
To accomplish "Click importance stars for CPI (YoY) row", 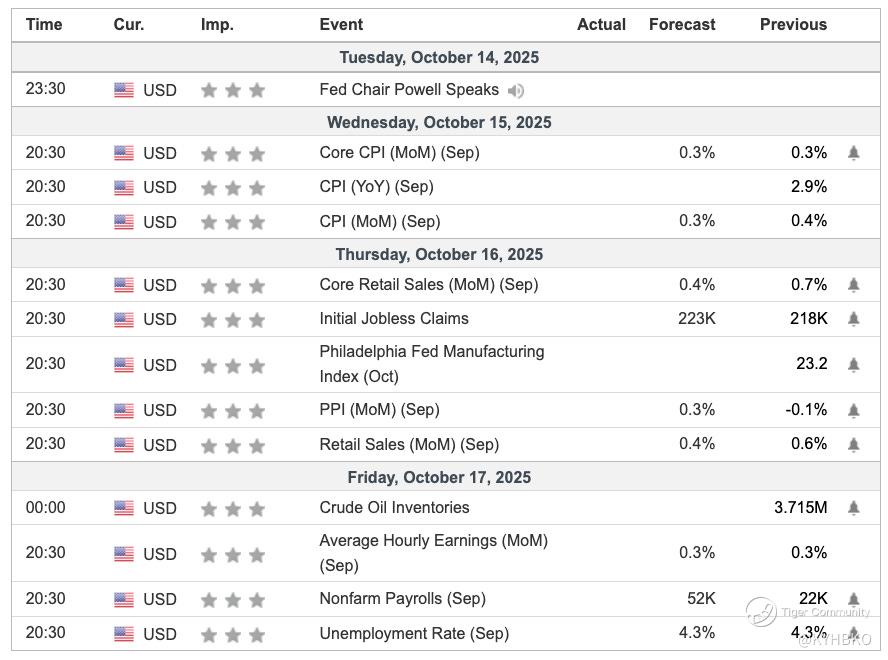I will 233,188.
